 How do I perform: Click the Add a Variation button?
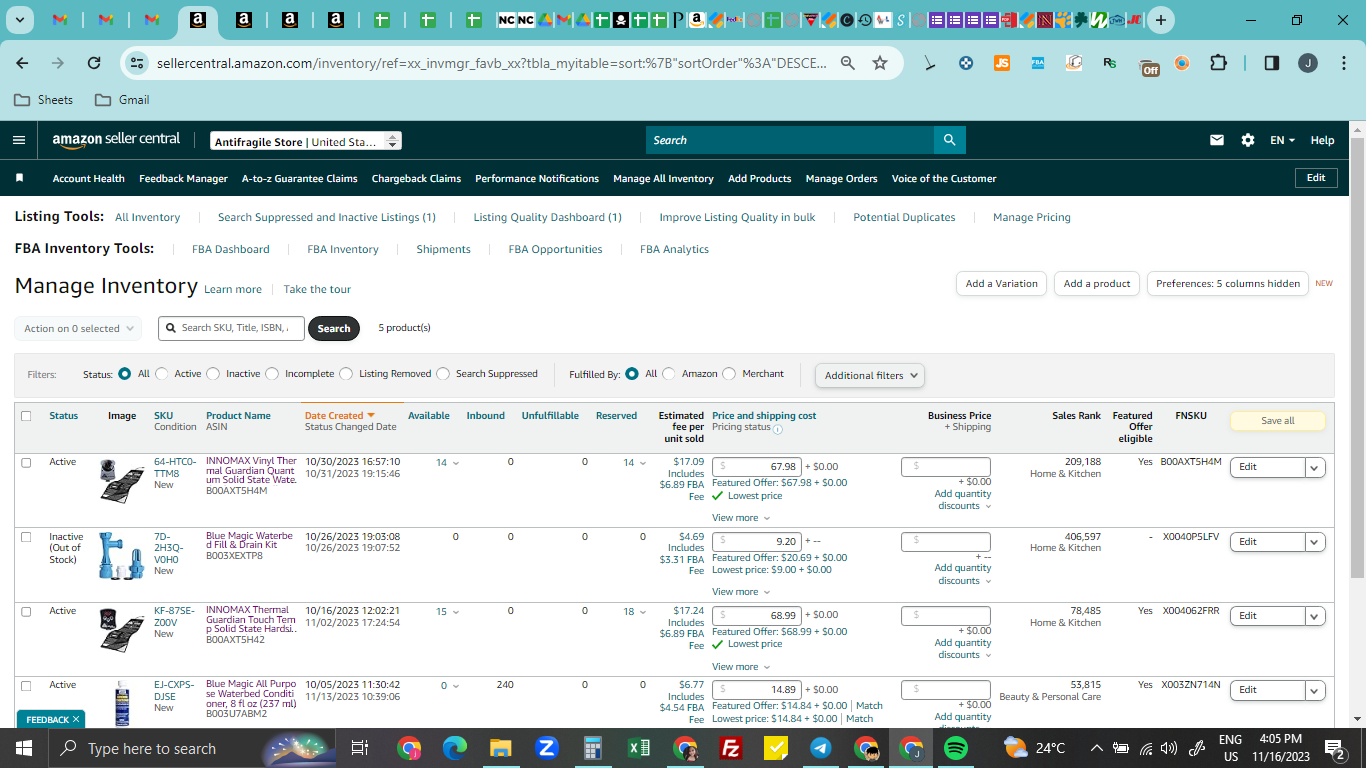[1002, 284]
